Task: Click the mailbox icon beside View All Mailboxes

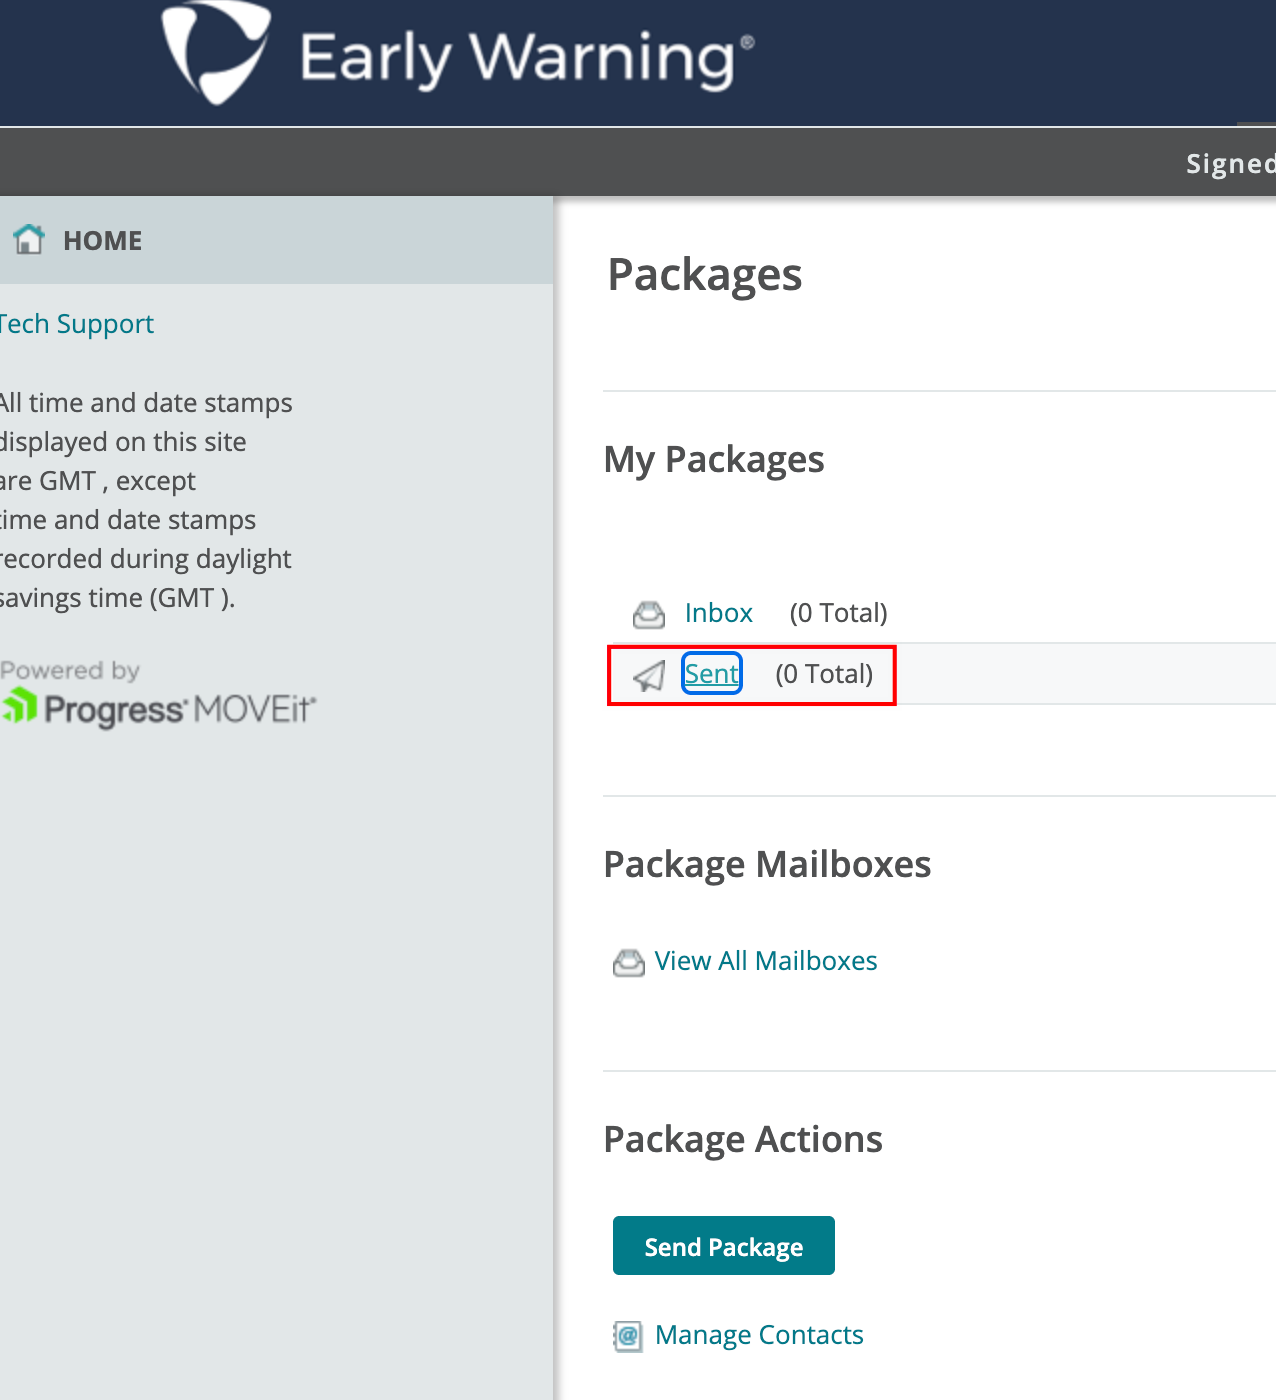Action: pos(628,962)
